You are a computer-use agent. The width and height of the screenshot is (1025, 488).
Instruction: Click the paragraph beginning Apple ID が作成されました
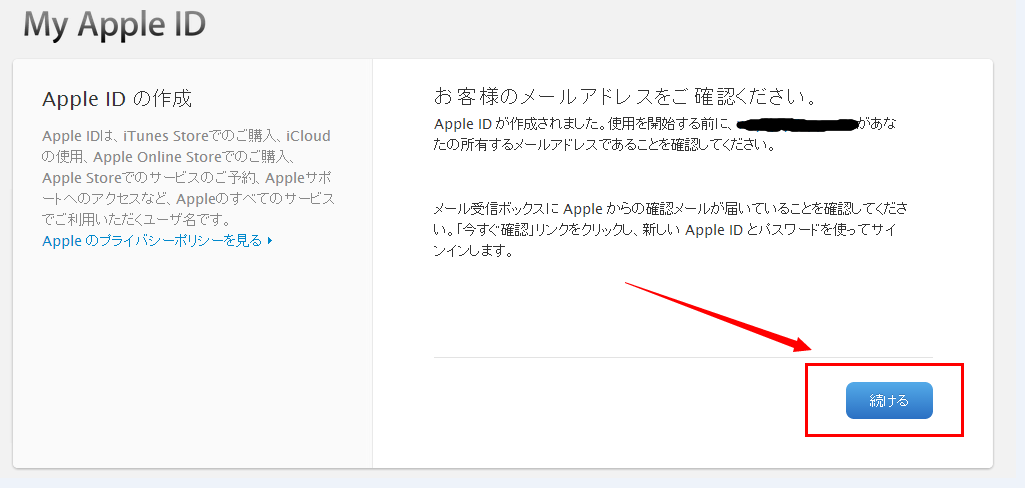tap(665, 135)
